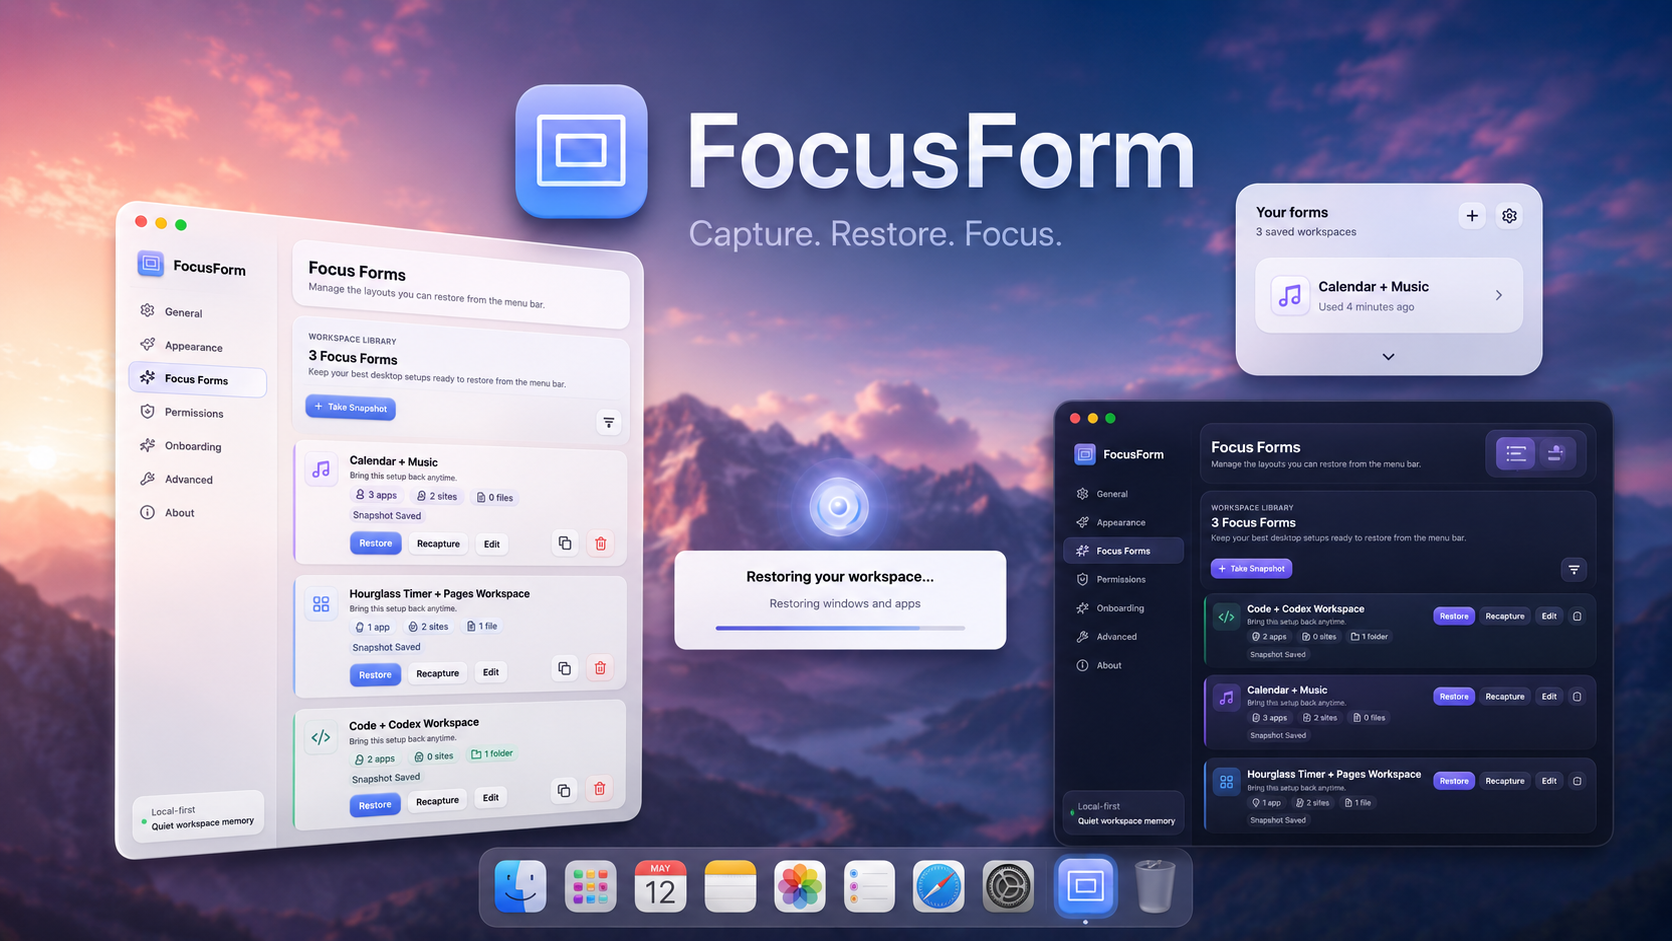Recapture Hourglass Timer + Pages Workspace, light window
The height and width of the screenshot is (941, 1672).
437,673
